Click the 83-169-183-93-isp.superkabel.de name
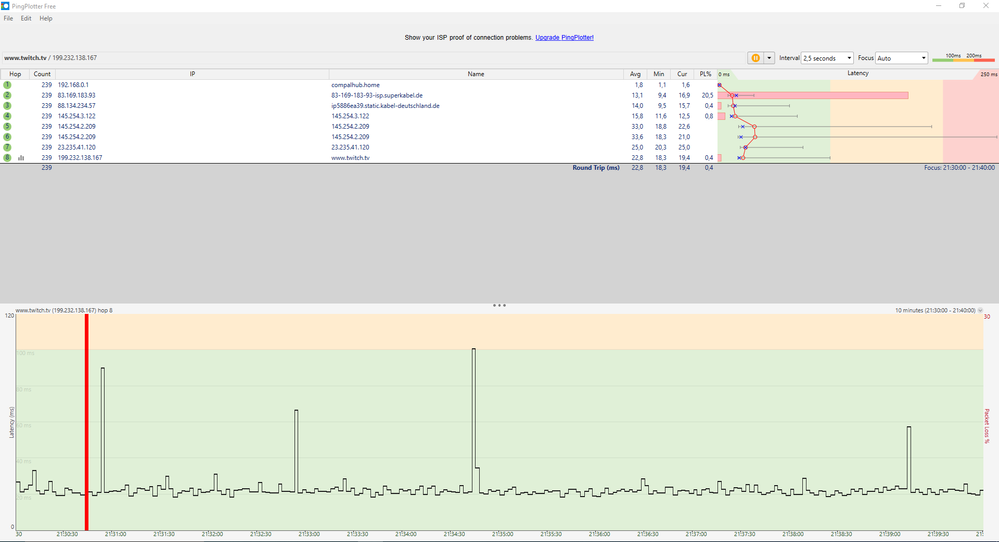 pyautogui.click(x=377, y=95)
